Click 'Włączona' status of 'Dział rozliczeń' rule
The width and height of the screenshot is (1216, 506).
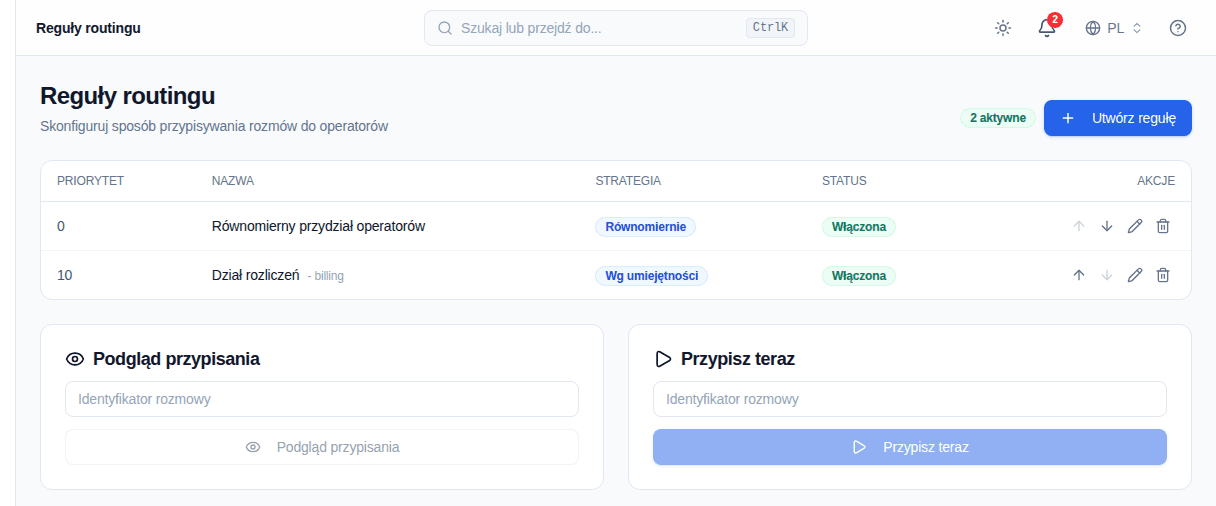[859, 276]
